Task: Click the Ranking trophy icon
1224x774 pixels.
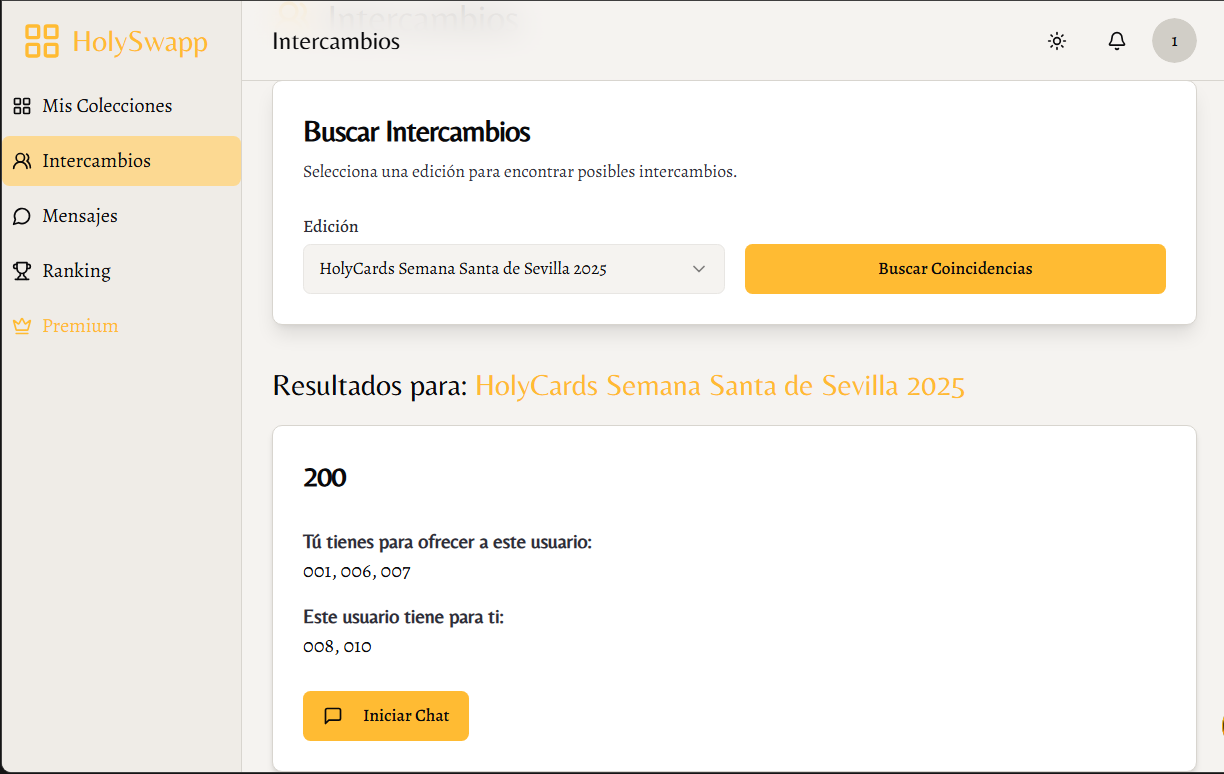Action: pyautogui.click(x=21, y=270)
